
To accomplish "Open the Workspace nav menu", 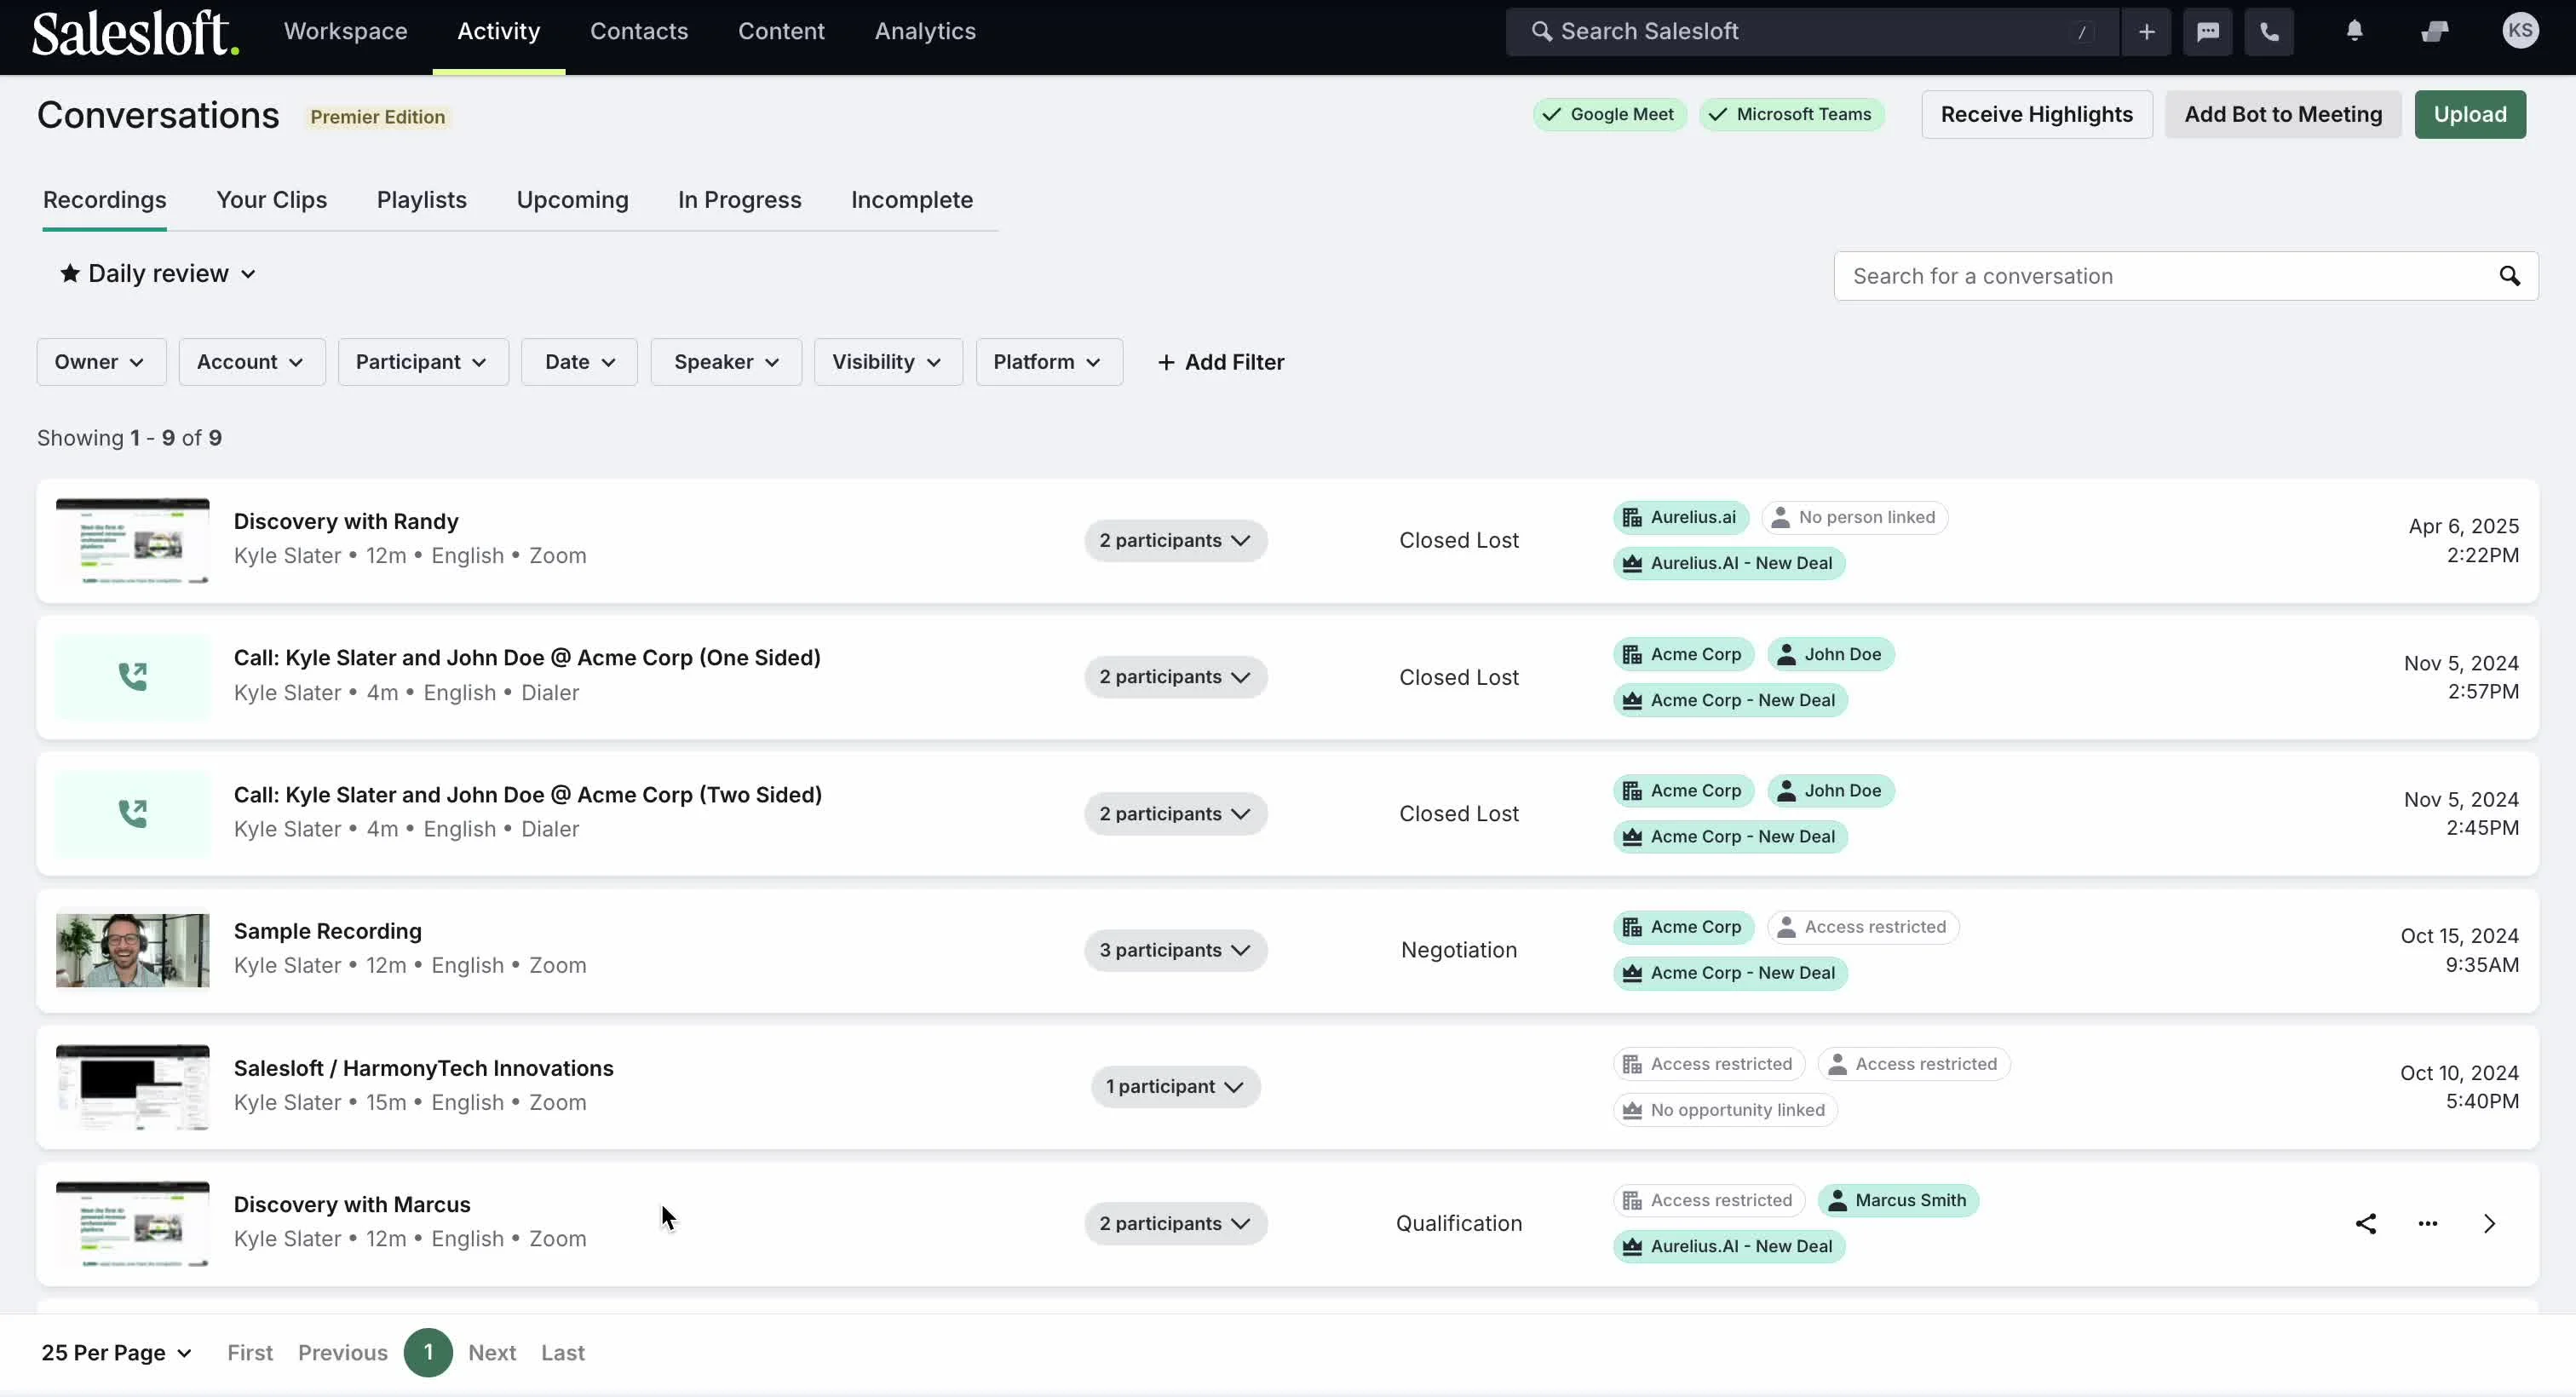I will [345, 32].
